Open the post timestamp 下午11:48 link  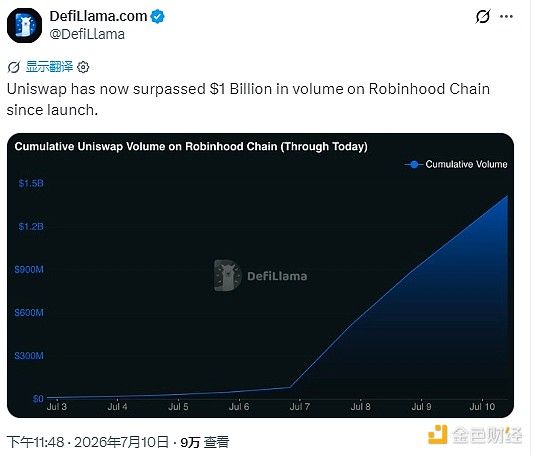point(35,442)
